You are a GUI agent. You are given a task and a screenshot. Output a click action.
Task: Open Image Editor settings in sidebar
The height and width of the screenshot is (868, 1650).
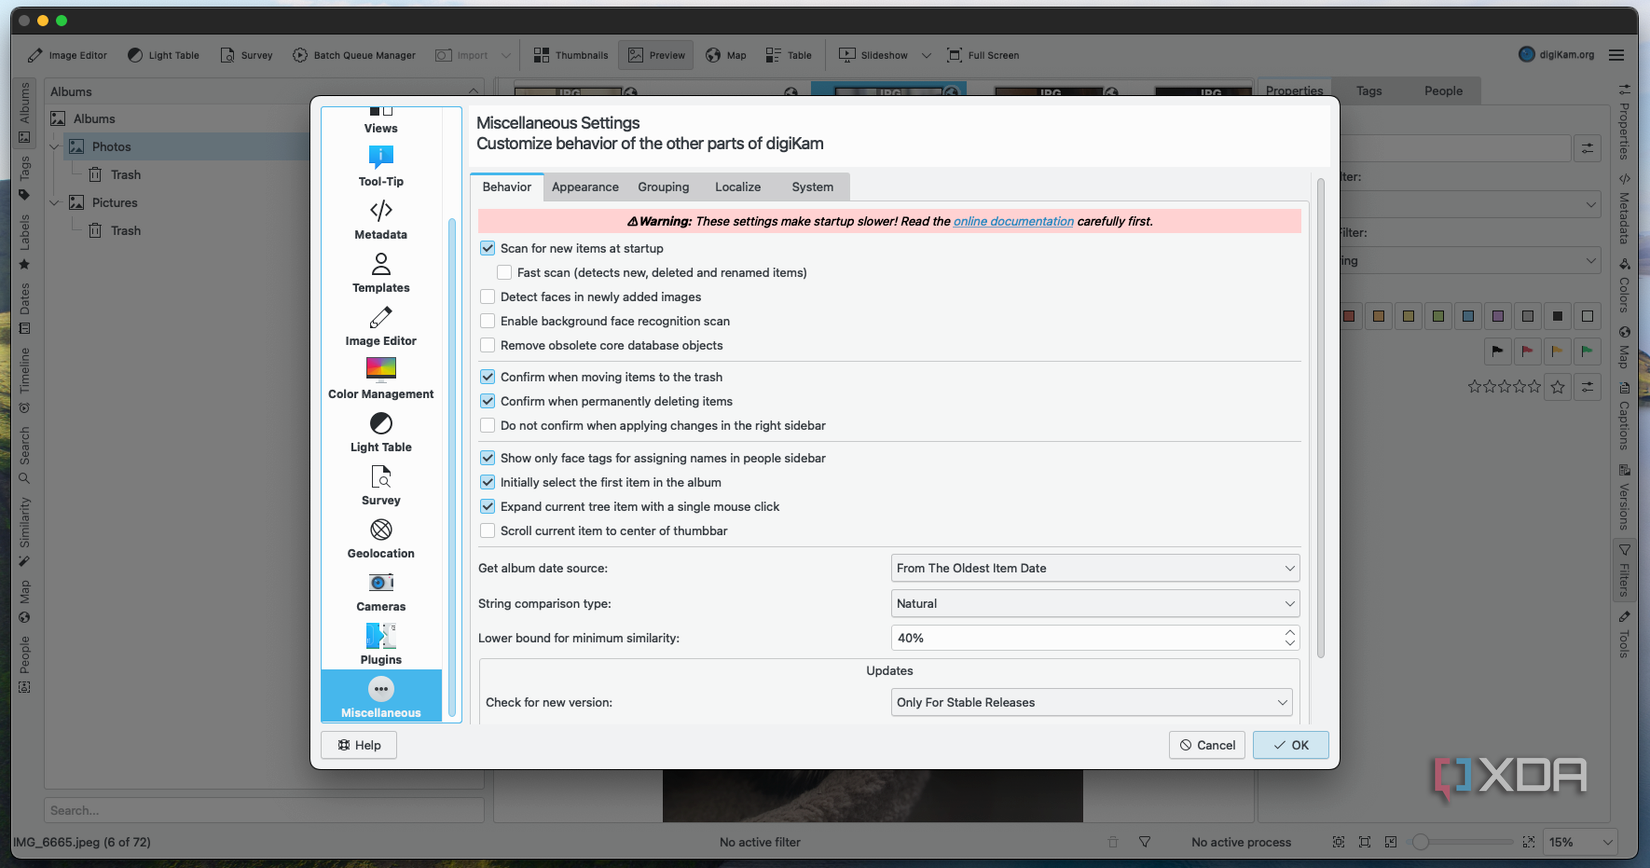381,325
